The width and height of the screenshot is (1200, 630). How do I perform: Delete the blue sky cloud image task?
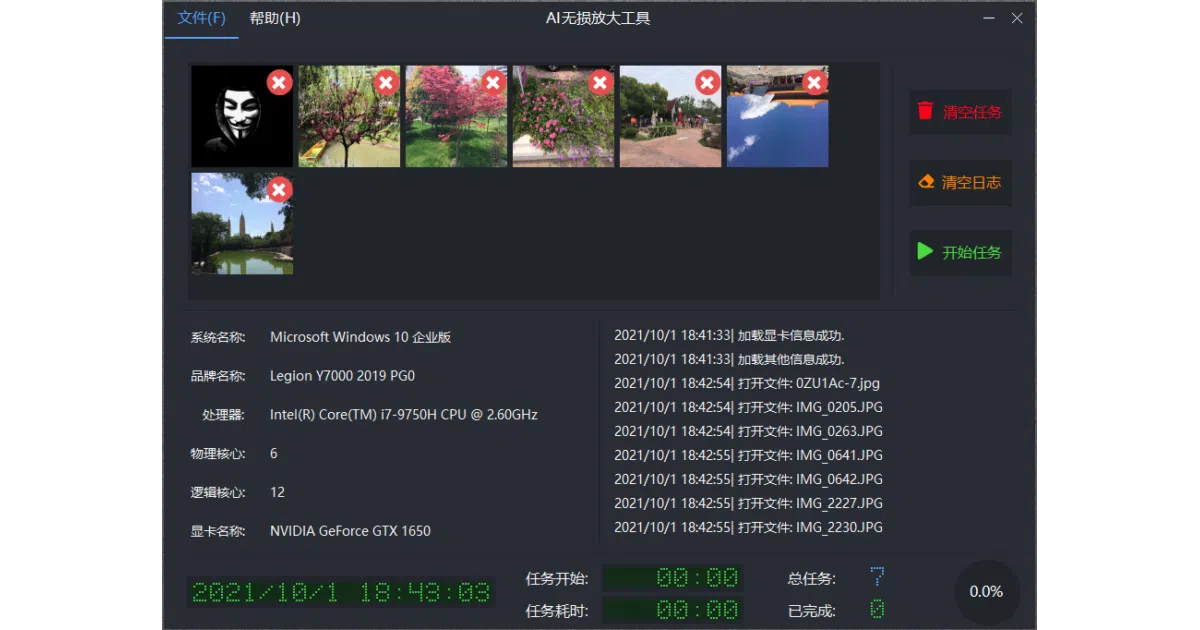click(815, 82)
